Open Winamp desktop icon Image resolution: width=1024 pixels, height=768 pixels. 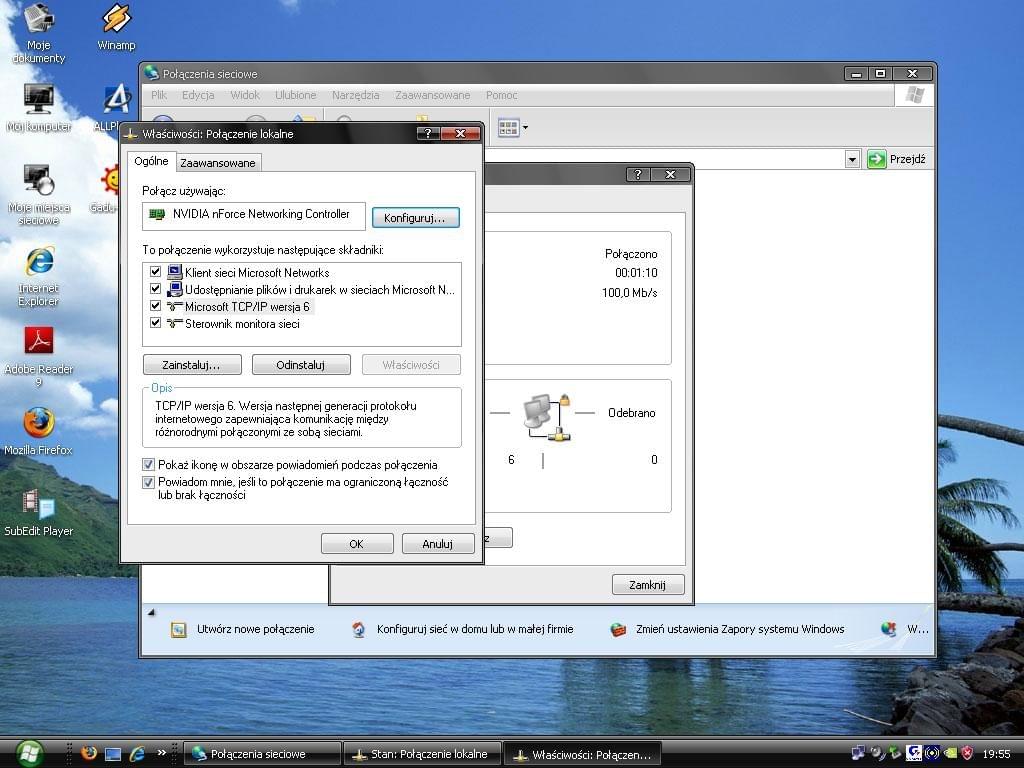point(116,27)
